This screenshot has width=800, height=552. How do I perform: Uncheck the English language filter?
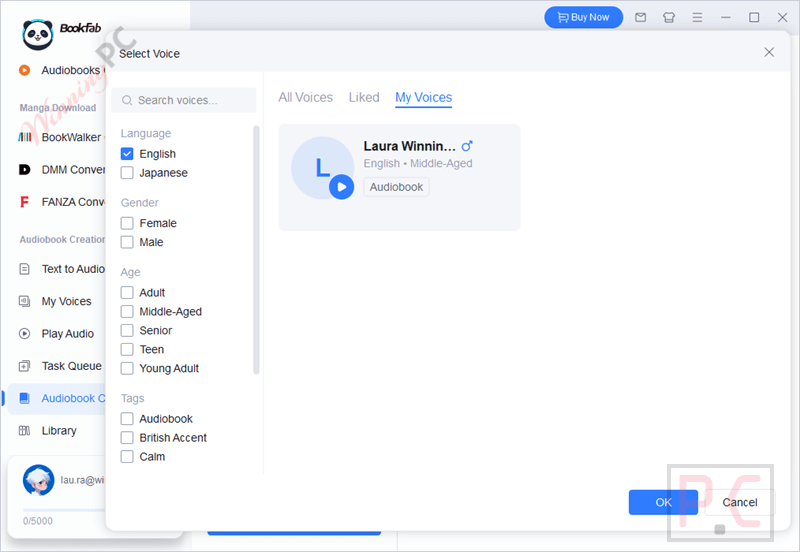(x=127, y=154)
